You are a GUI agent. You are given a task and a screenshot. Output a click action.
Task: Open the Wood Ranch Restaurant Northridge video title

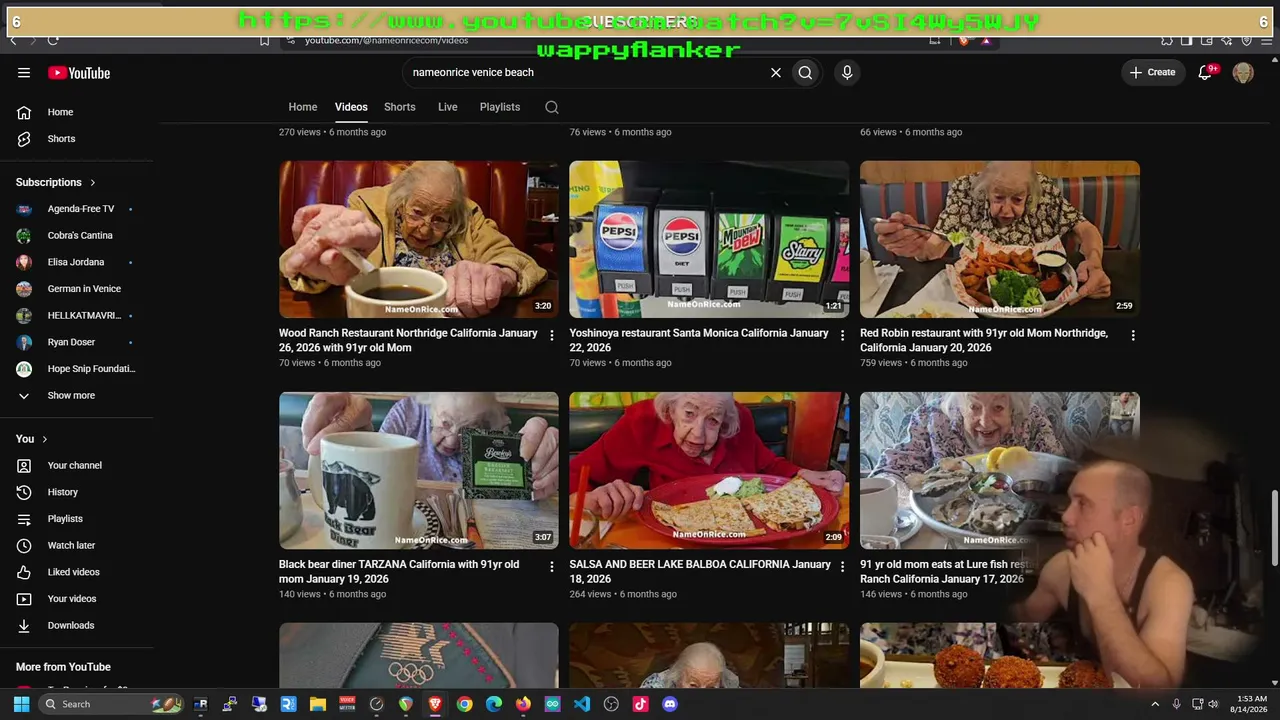[409, 340]
